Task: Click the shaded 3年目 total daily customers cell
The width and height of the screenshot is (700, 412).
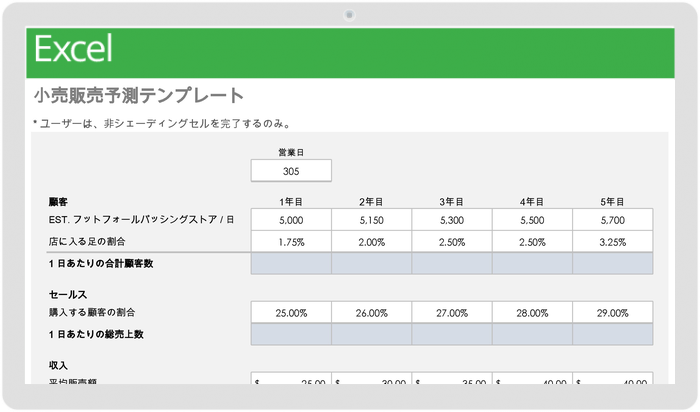Action: pyautogui.click(x=452, y=263)
